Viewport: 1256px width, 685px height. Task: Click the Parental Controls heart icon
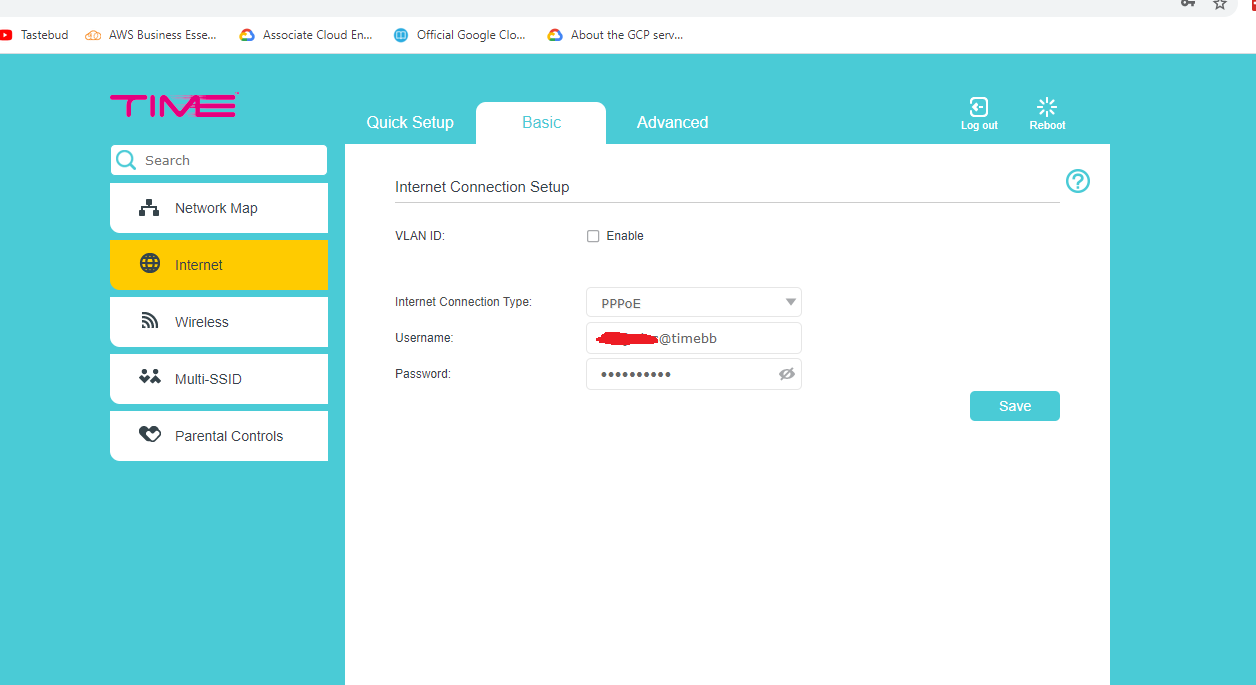[150, 434]
